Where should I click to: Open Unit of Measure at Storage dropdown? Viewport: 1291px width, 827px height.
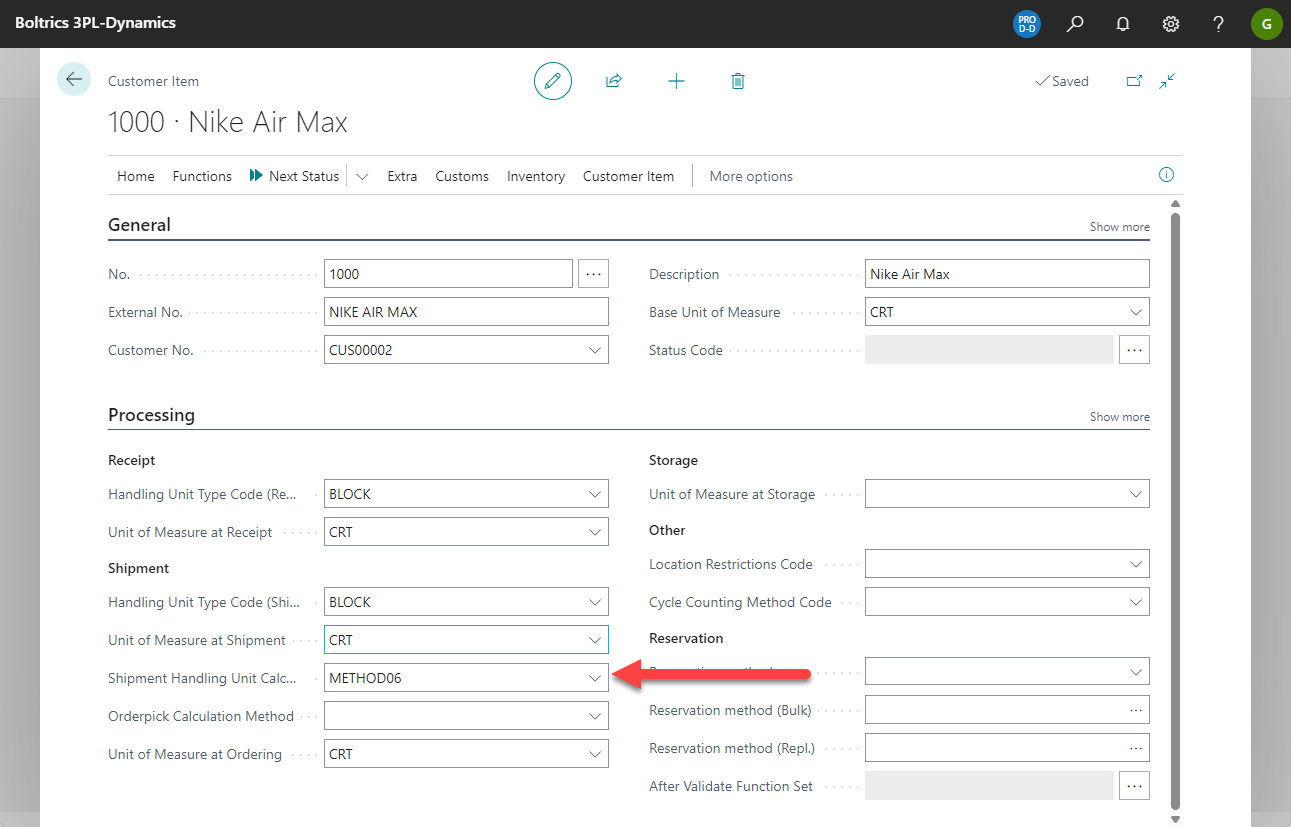(x=1136, y=494)
